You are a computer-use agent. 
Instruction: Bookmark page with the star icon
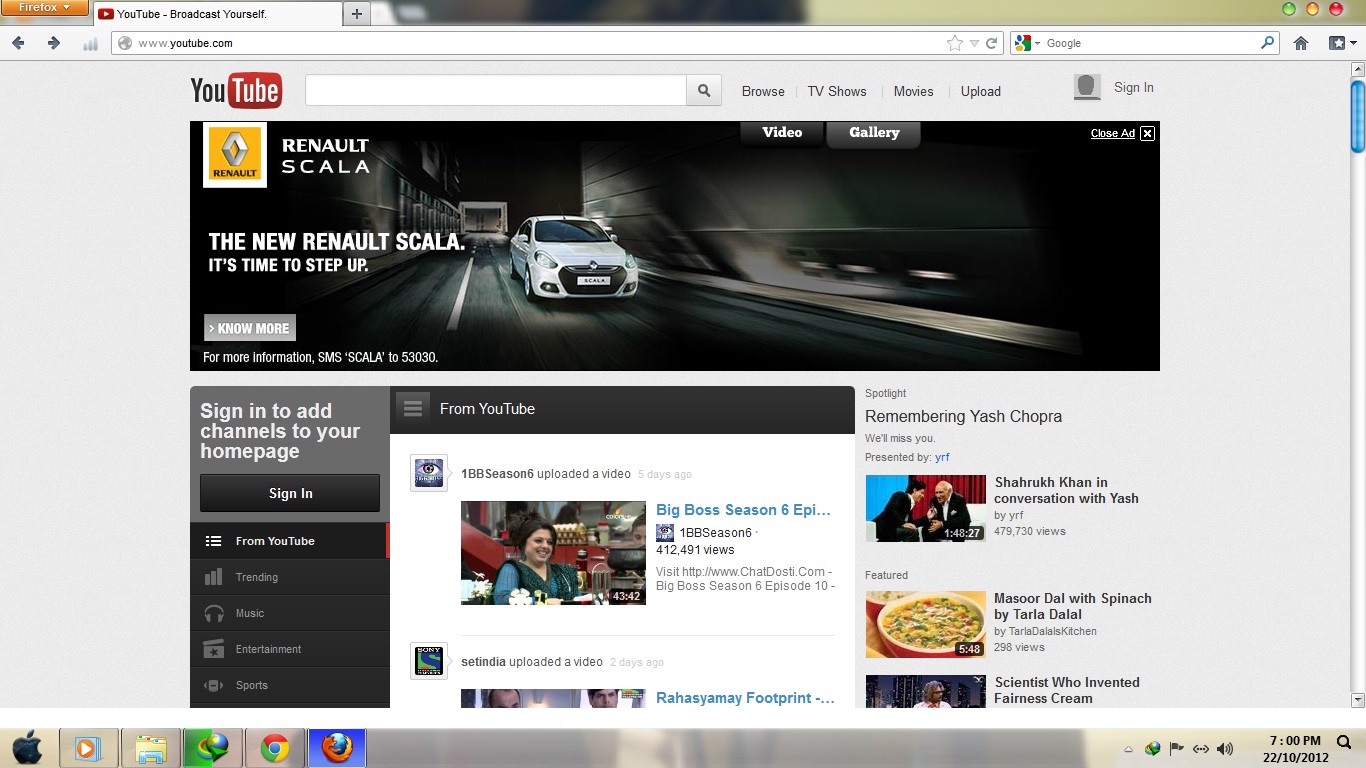click(955, 43)
